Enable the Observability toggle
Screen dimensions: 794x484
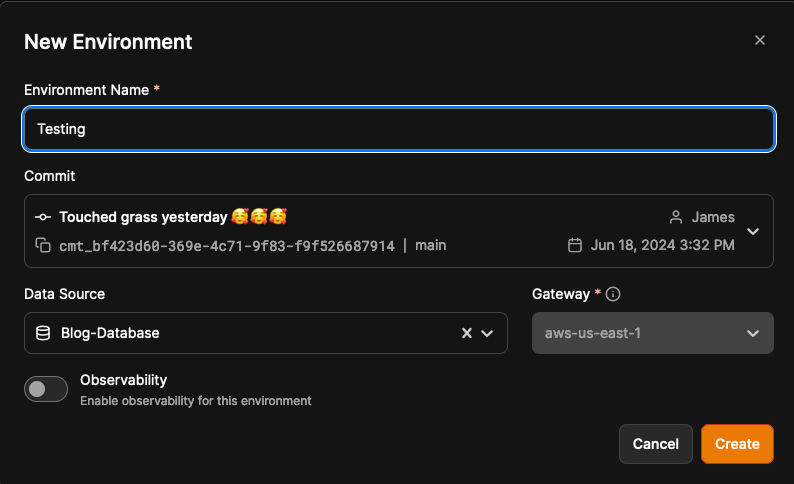[x=46, y=389]
